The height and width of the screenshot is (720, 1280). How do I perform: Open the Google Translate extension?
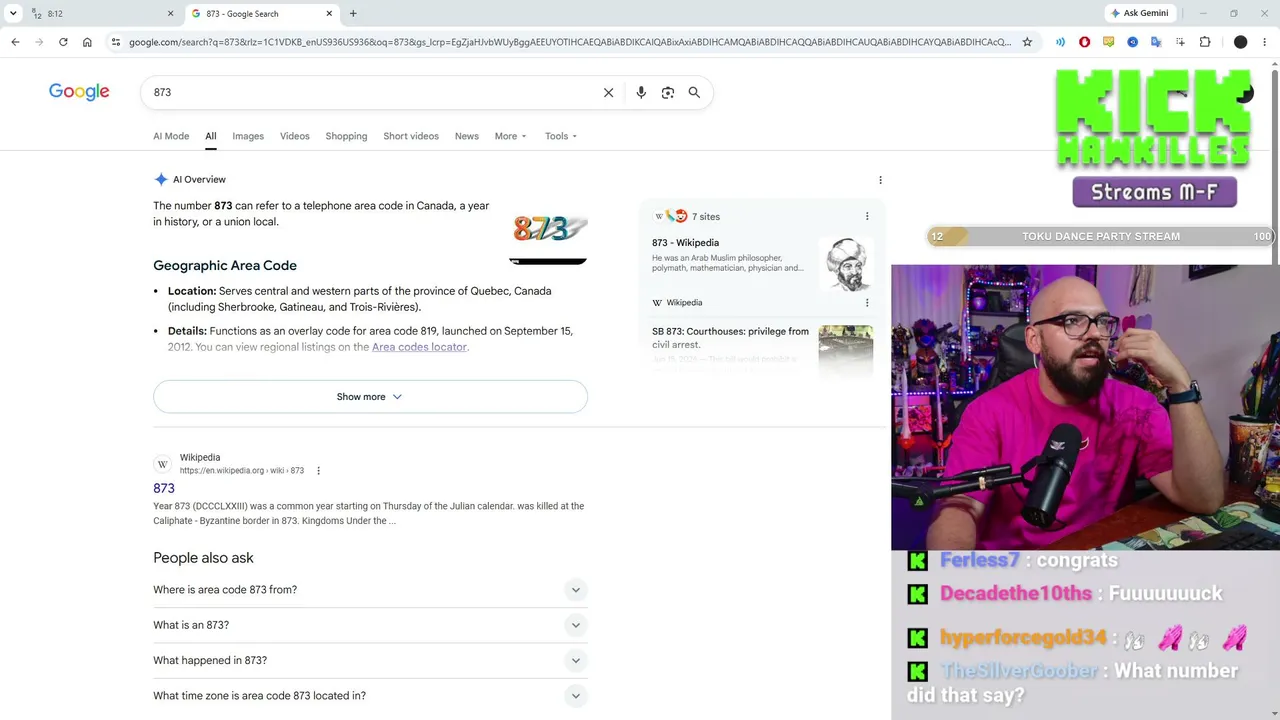tap(1157, 42)
